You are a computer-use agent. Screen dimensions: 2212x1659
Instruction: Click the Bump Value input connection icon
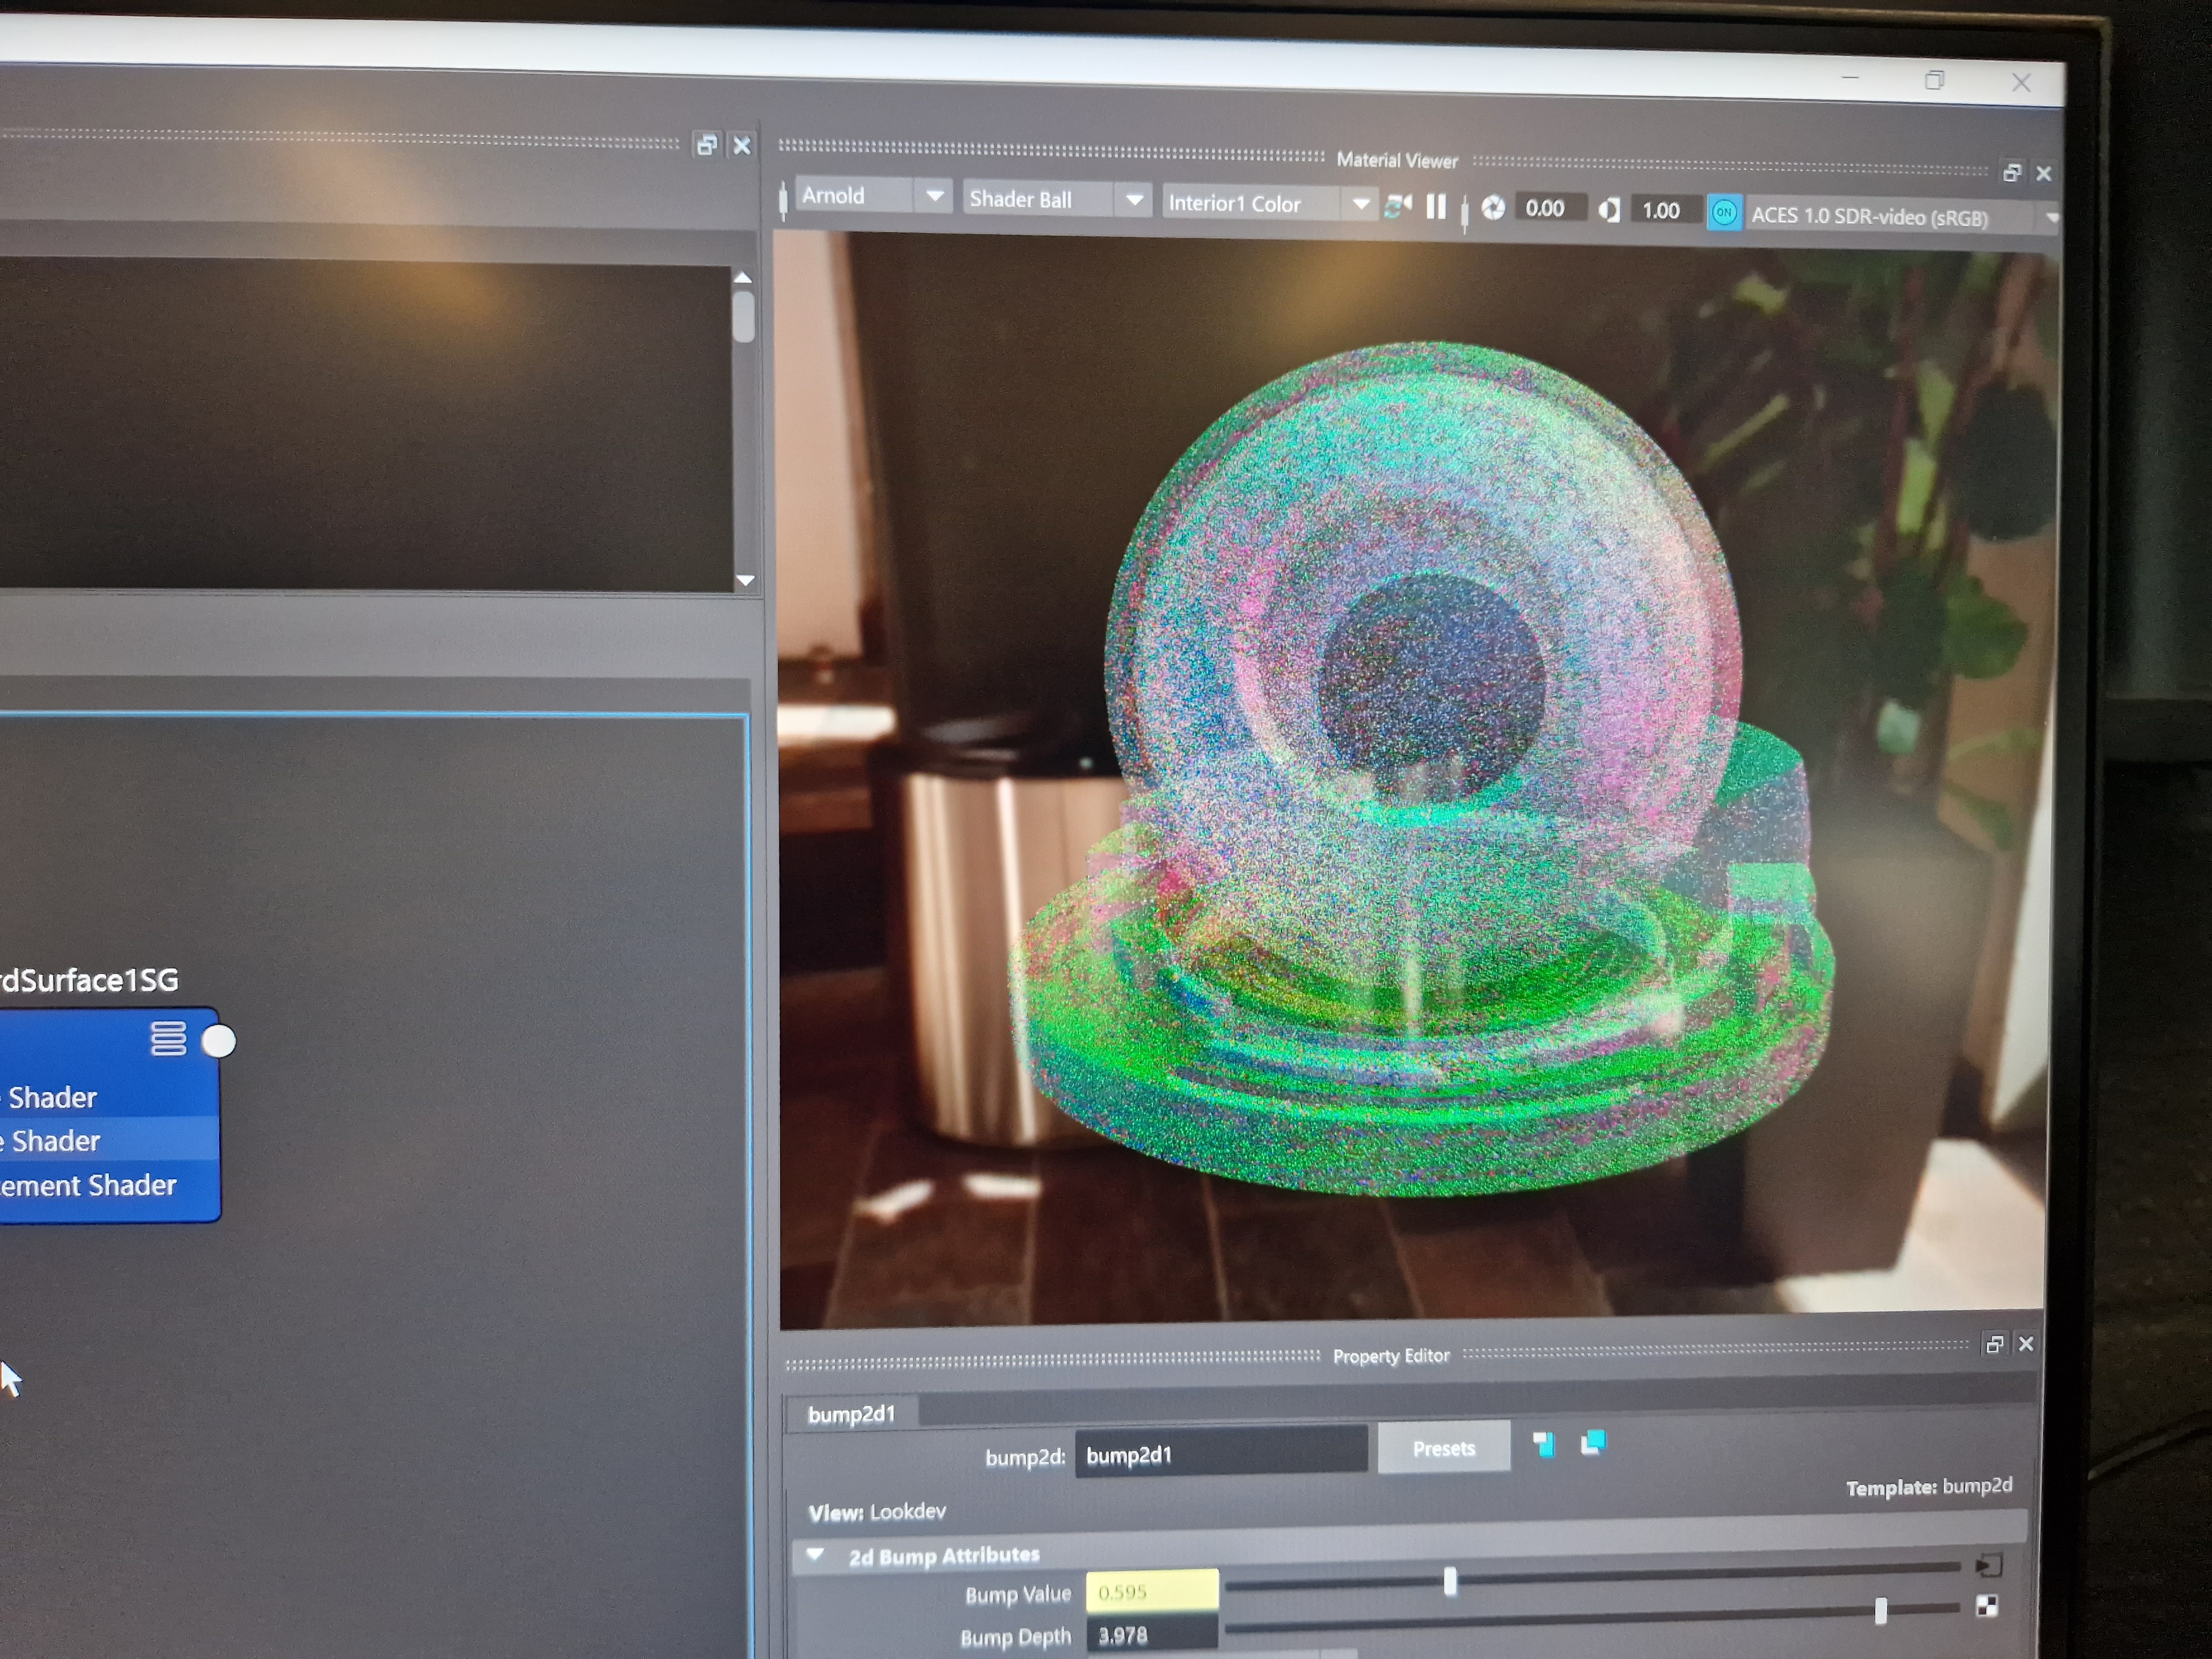coord(1988,1565)
